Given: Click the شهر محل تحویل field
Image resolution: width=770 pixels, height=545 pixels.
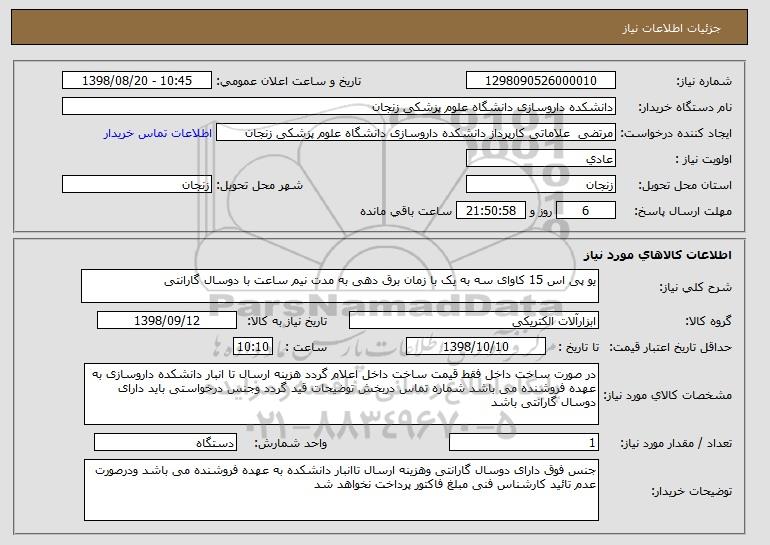Looking at the screenshot, I should (x=137, y=185).
